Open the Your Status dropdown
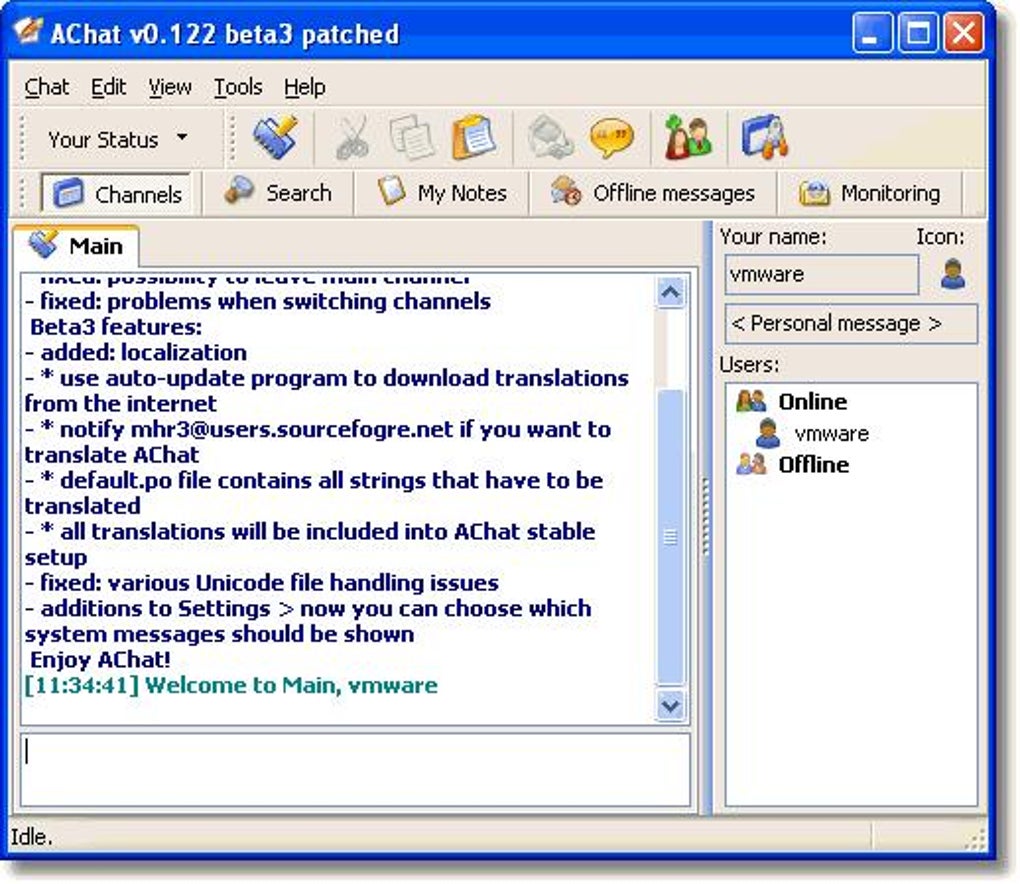This screenshot has height=884, width=1020. click(x=117, y=139)
